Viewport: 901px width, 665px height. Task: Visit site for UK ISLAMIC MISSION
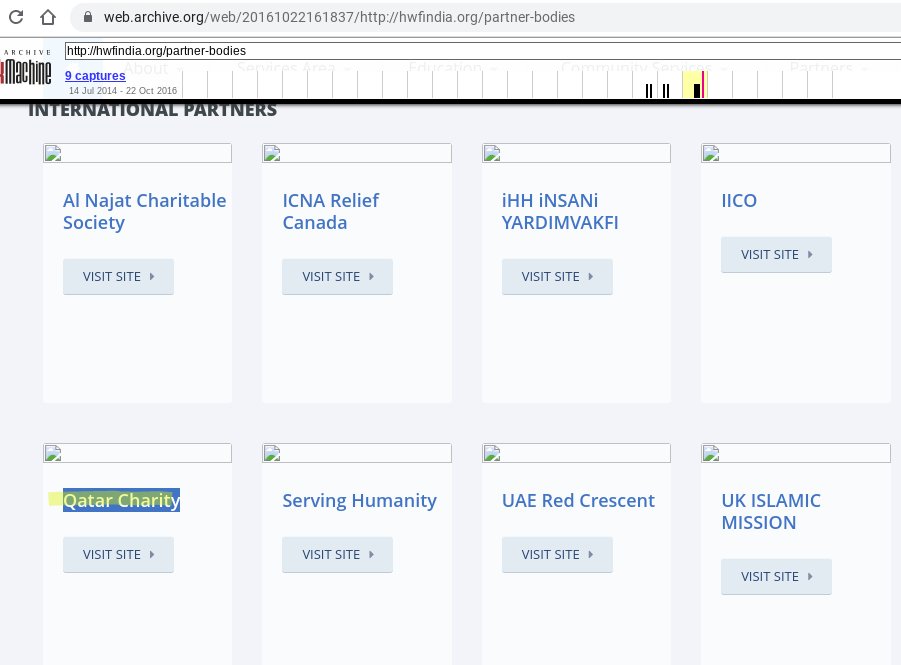(776, 576)
